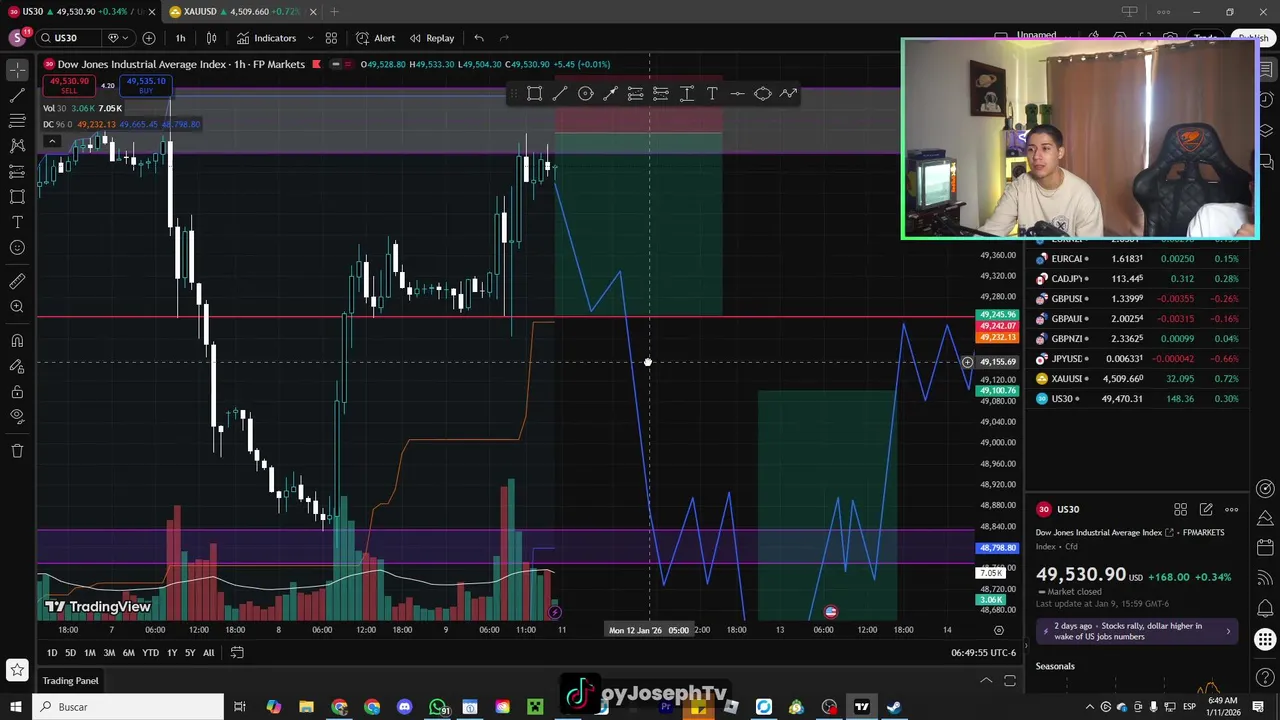
Task: Open the chart type candles selector
Action: point(211,38)
